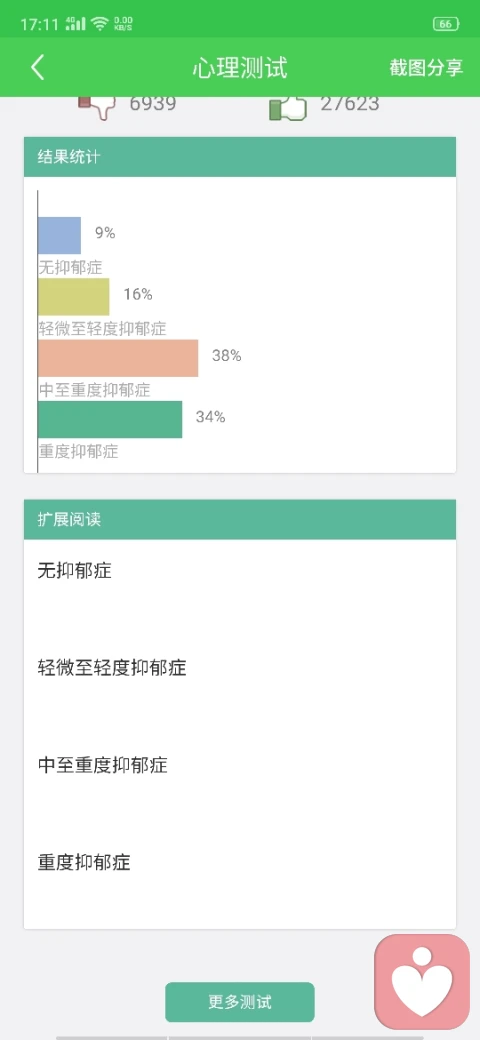This screenshot has height=1040, width=480.
Task: Click the blue 9% bar
Action: click(59, 235)
